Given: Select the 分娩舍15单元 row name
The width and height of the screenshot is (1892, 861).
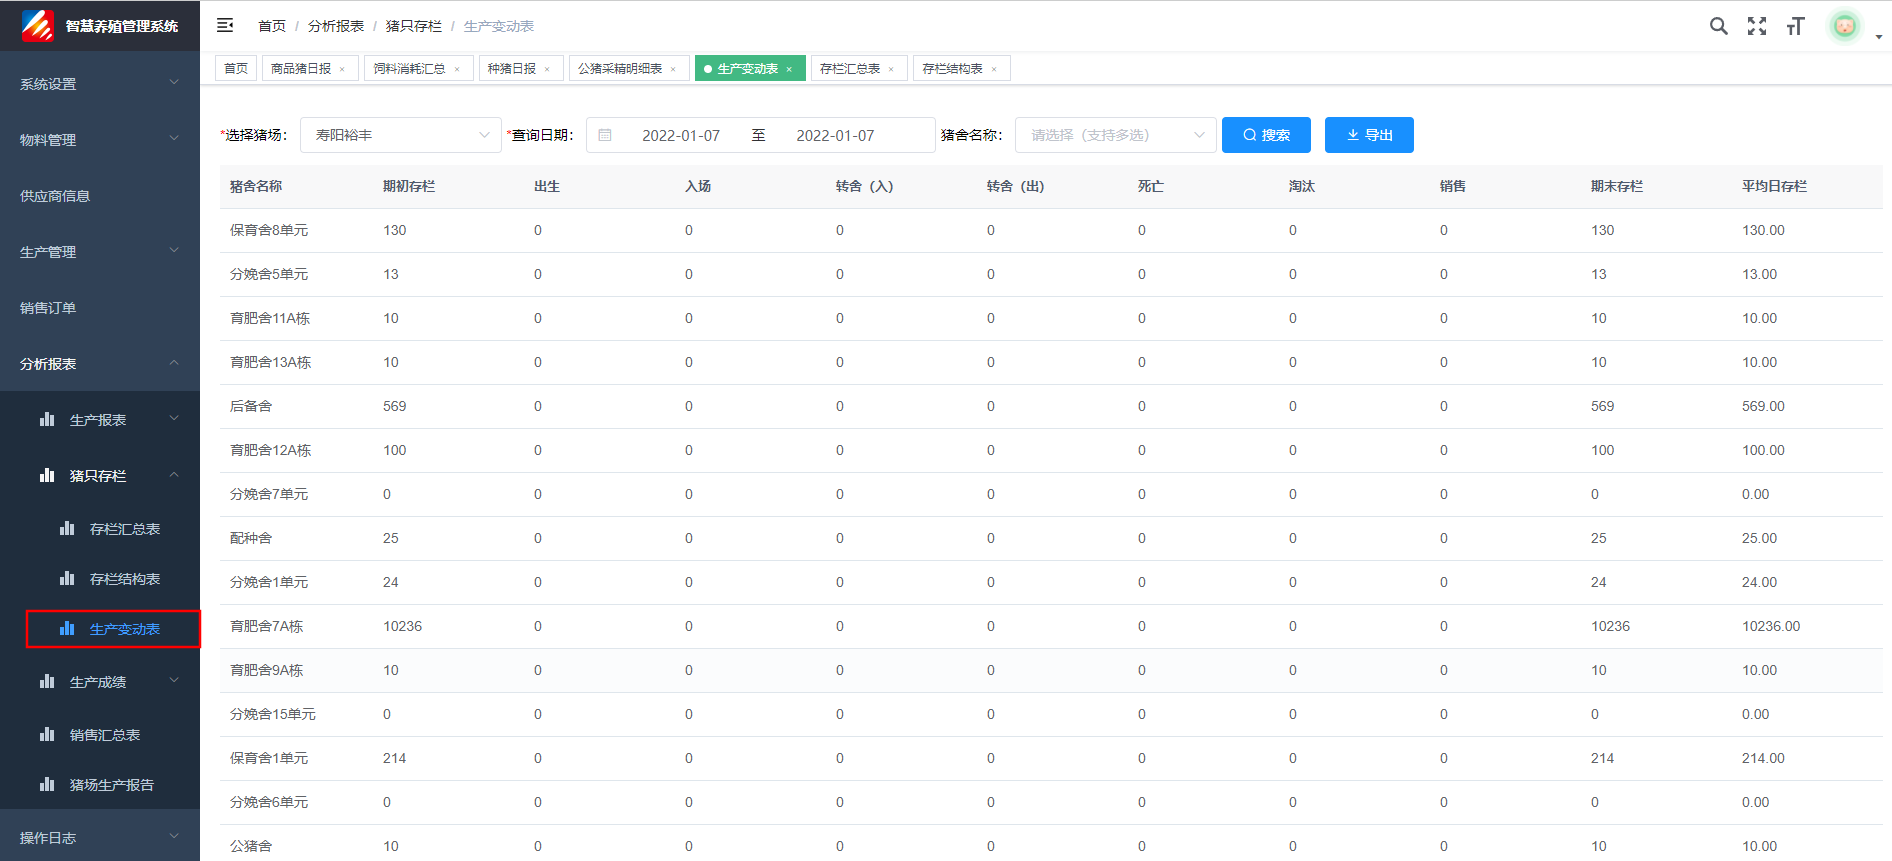Looking at the screenshot, I should [x=273, y=714].
